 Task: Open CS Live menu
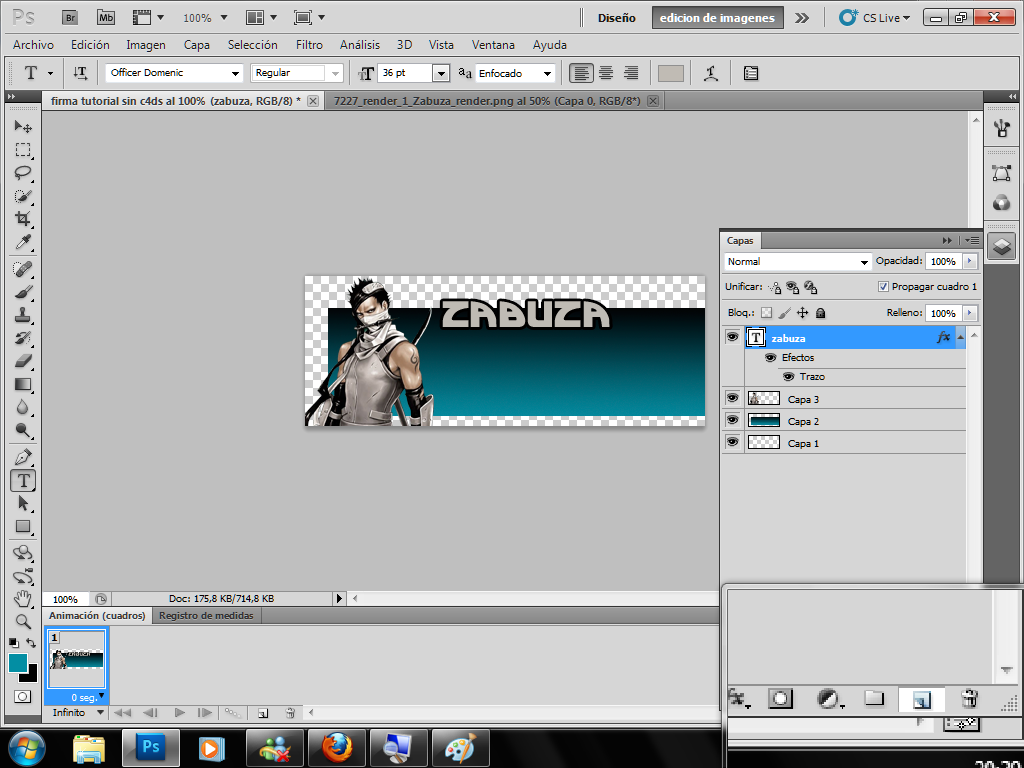pos(875,18)
